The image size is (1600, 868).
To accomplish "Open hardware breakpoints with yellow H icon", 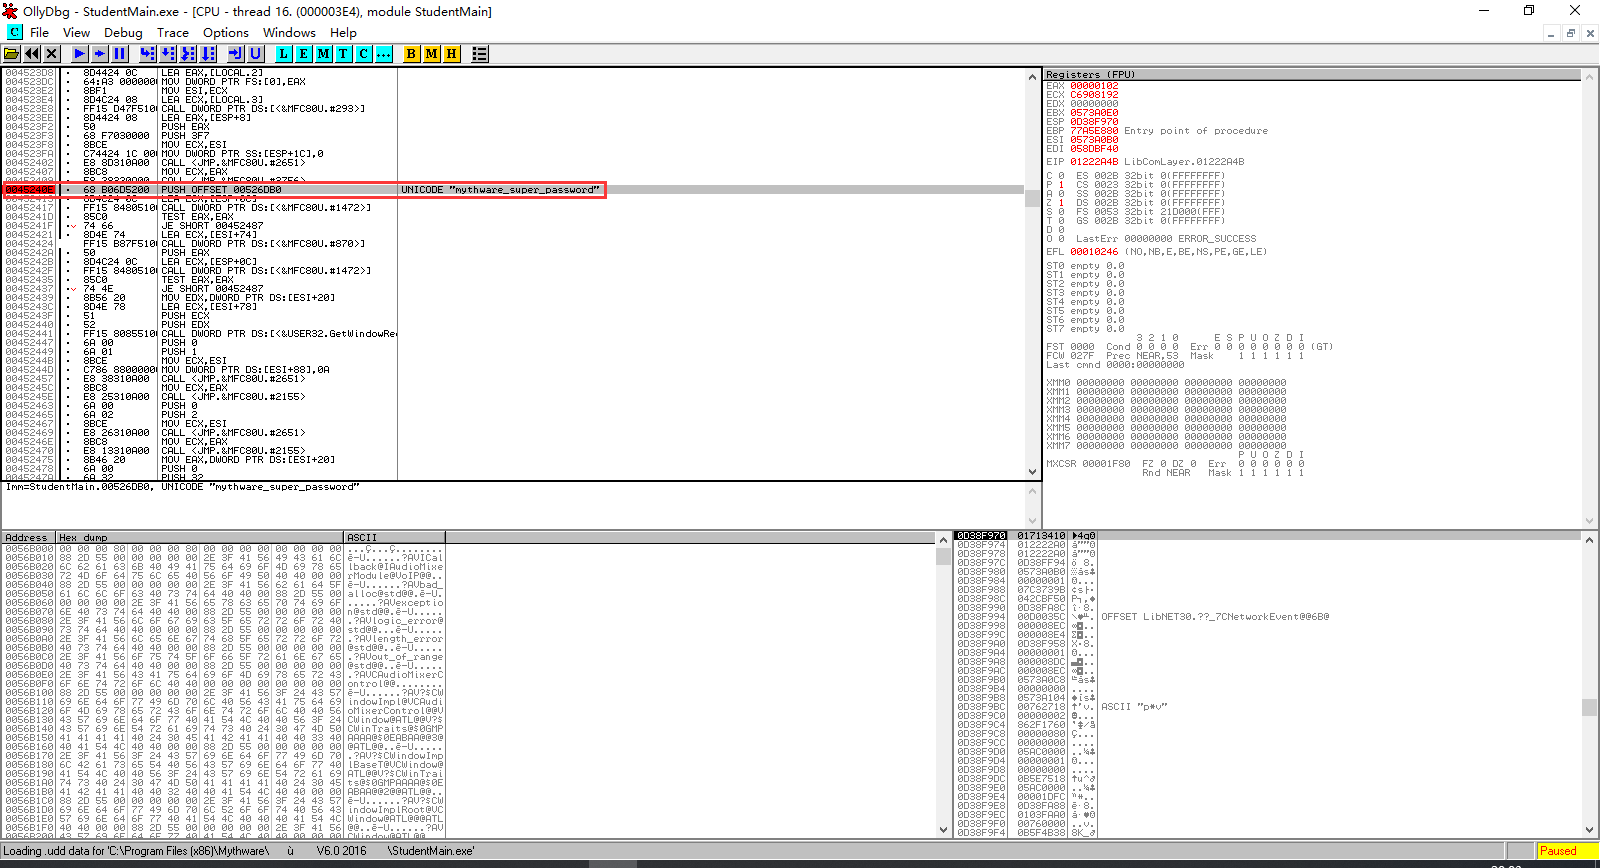I will click(x=451, y=54).
